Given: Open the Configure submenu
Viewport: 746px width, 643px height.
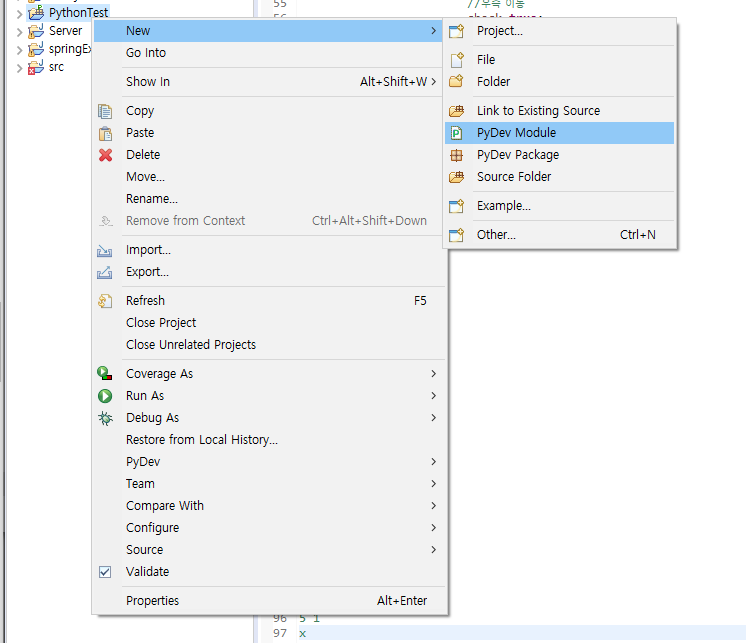Looking at the screenshot, I should [x=269, y=527].
